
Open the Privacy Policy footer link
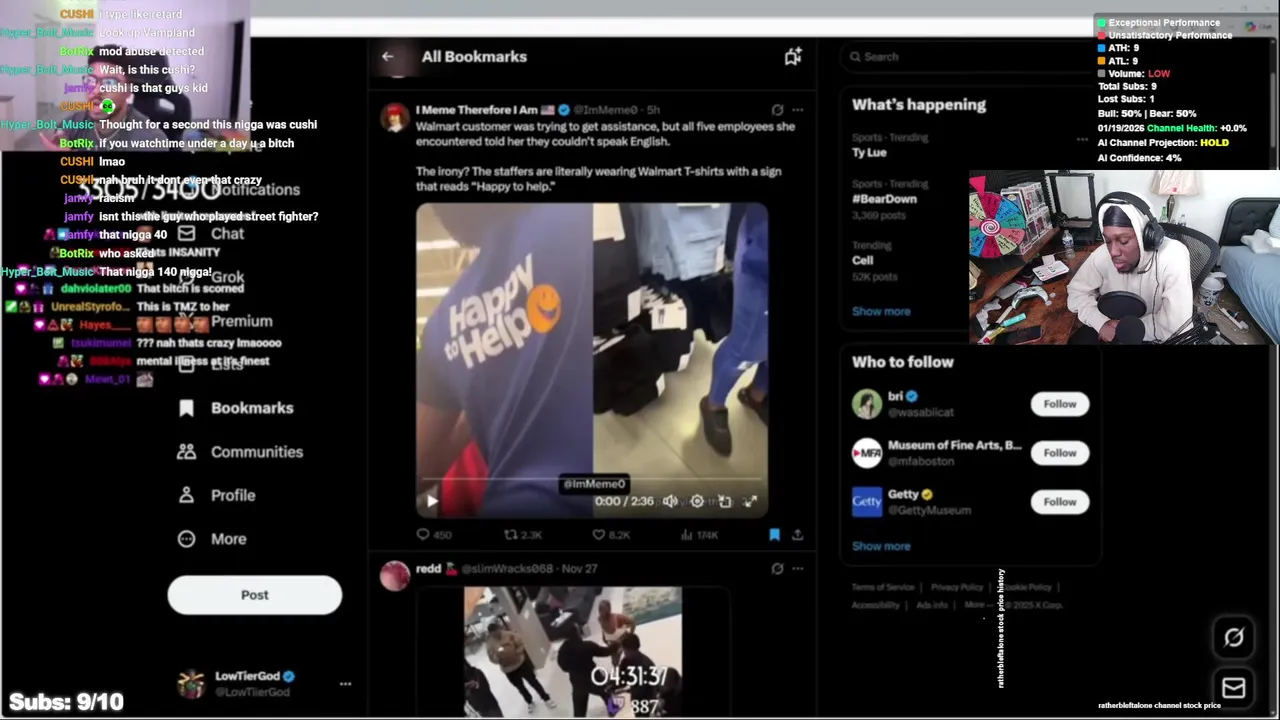(x=957, y=587)
